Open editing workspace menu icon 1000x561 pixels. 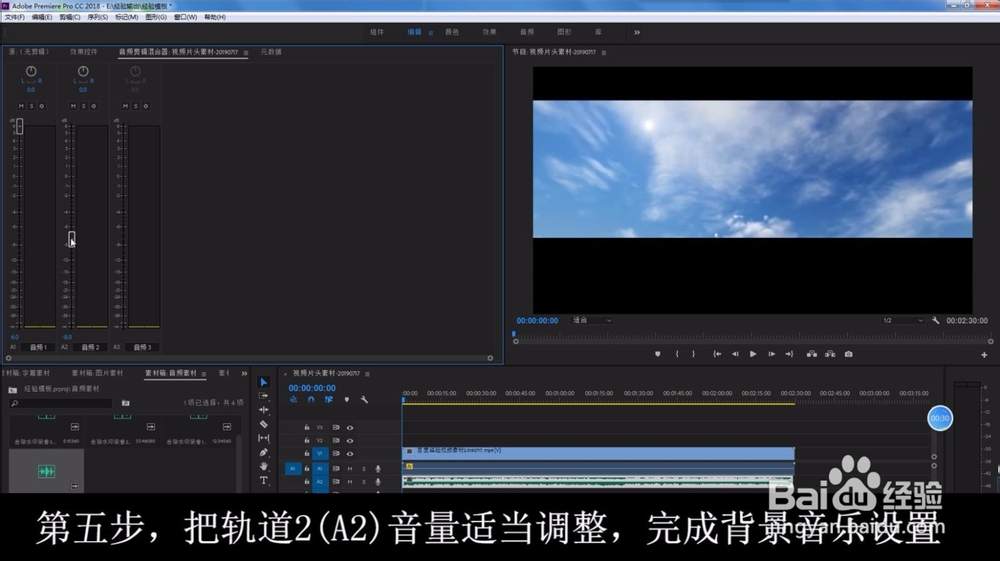(430, 33)
